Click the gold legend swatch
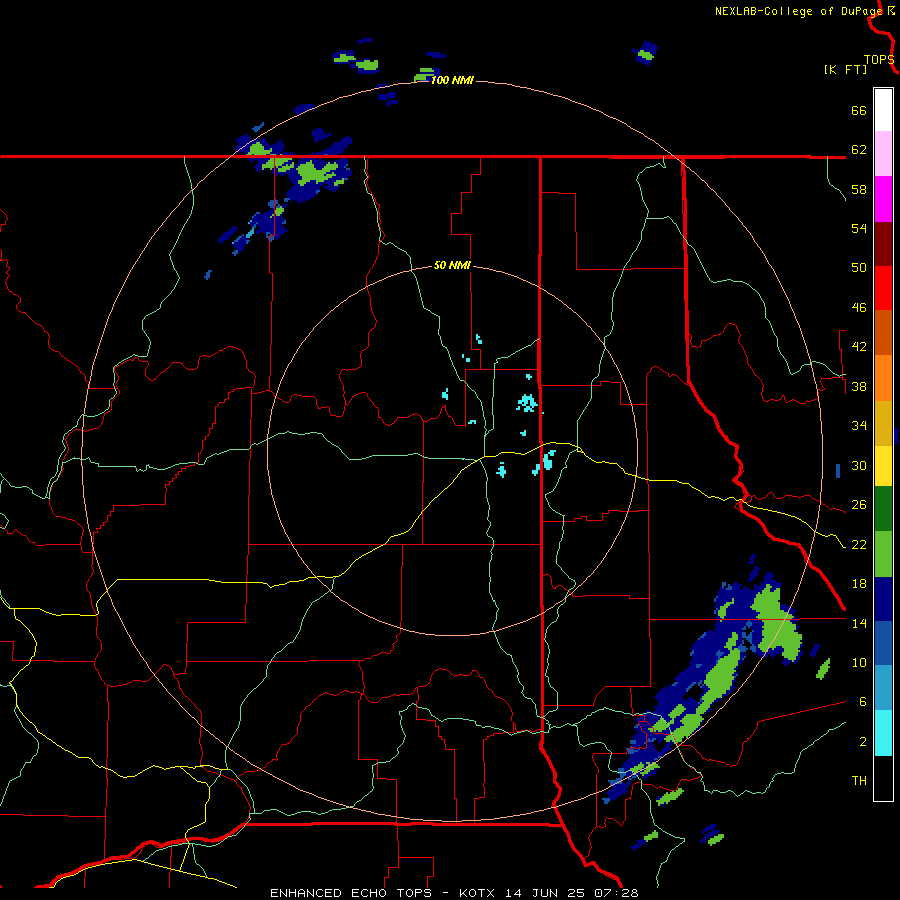This screenshot has width=900, height=900. 883,423
